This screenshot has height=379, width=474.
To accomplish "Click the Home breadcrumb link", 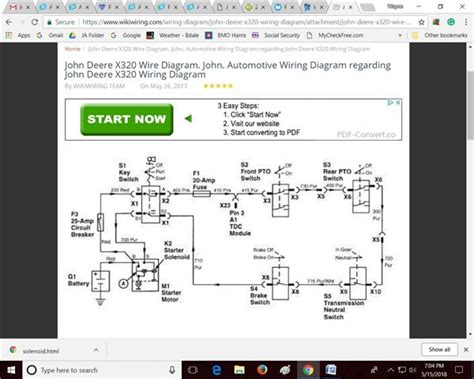I will [x=72, y=49].
